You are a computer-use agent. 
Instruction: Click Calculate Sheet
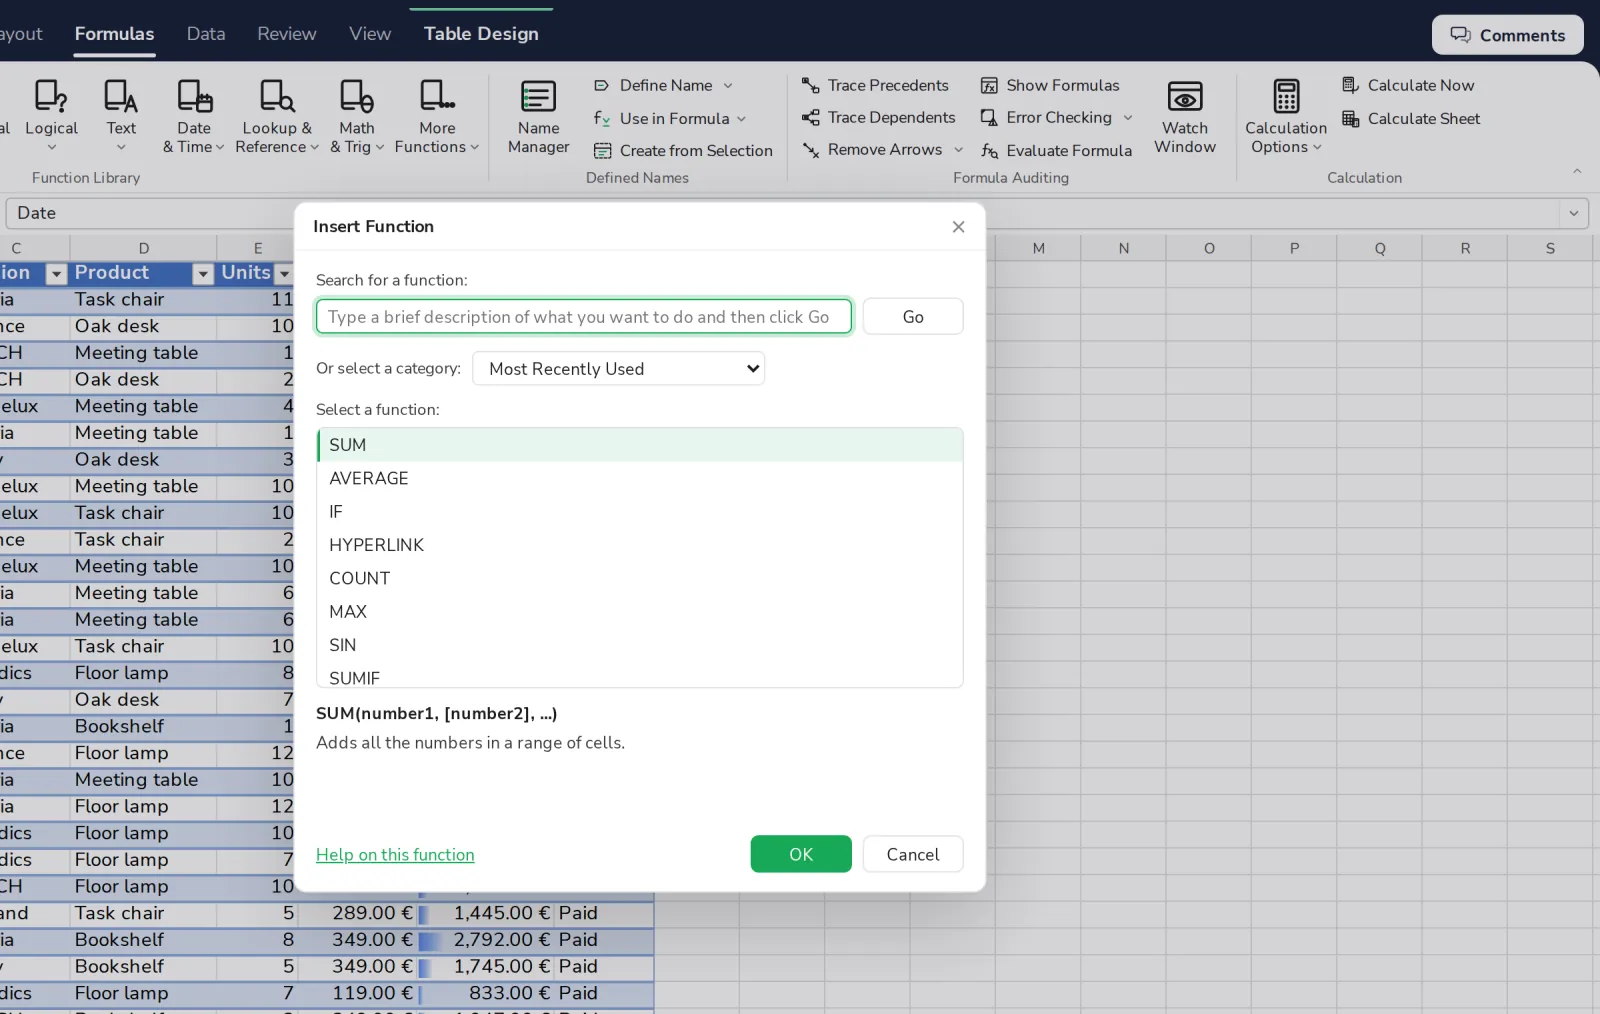(x=1411, y=119)
